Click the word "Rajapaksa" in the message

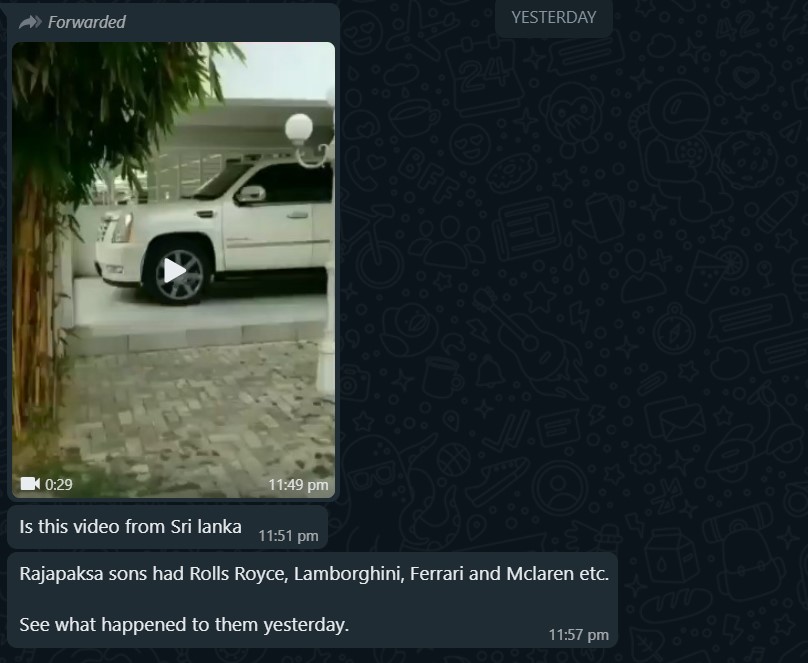click(61, 574)
